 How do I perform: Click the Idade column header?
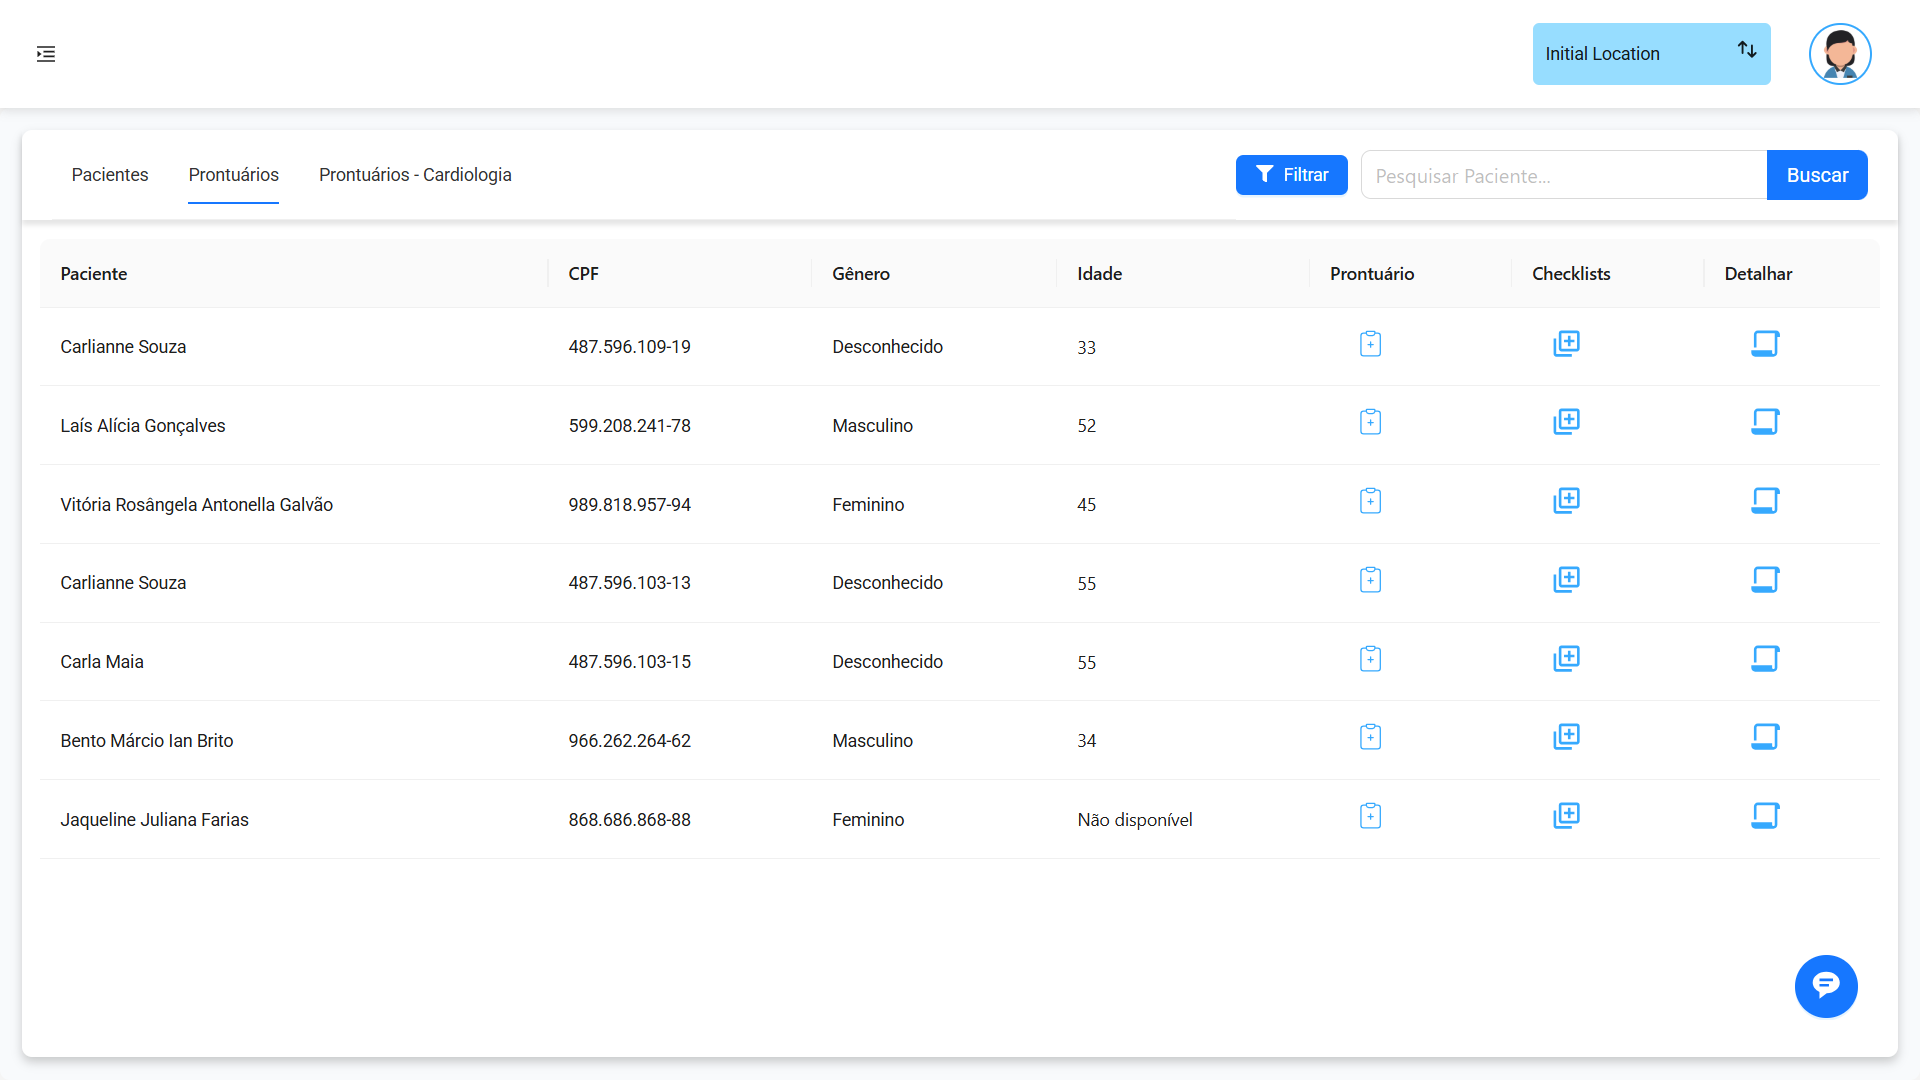pos(1099,274)
